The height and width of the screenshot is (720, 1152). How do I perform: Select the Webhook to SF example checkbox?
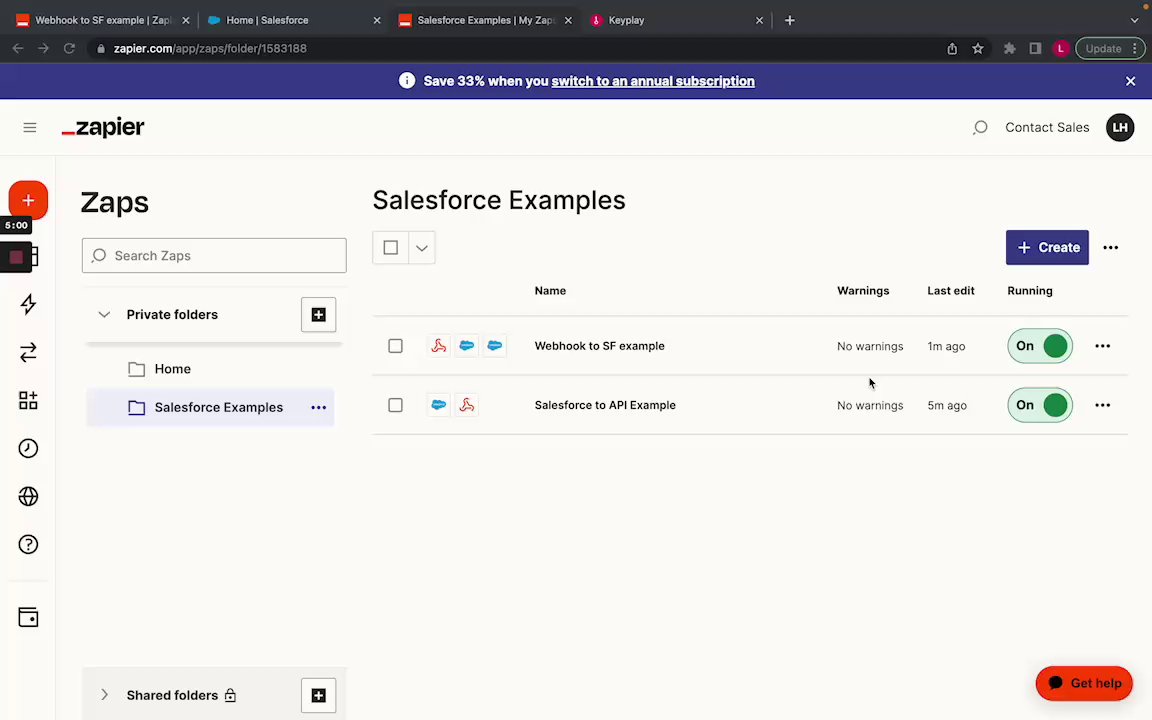pyautogui.click(x=395, y=346)
